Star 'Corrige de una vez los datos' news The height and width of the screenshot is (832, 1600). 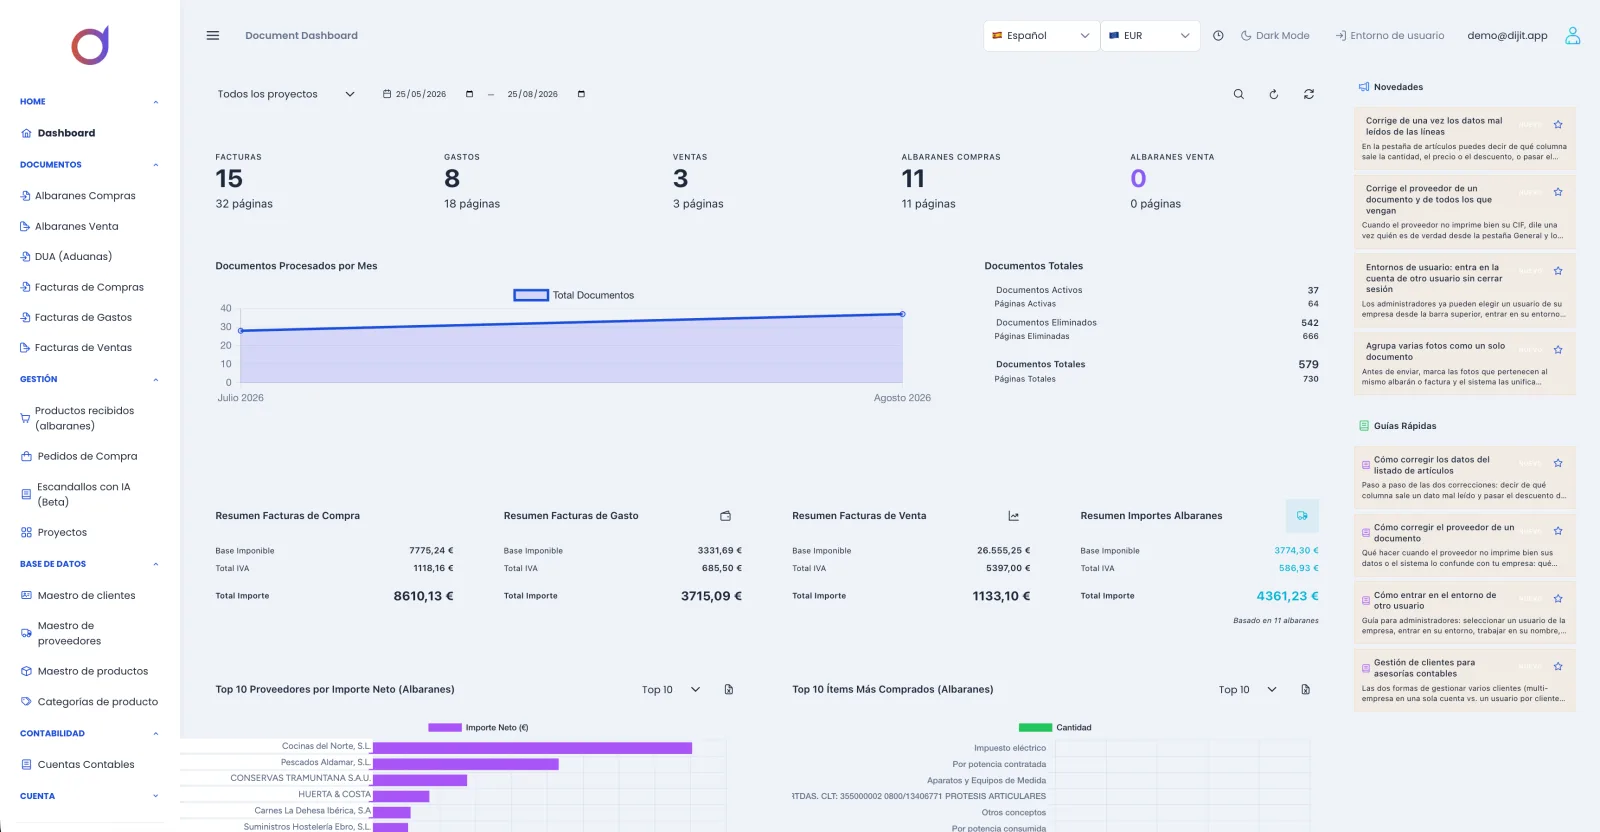[1558, 125]
